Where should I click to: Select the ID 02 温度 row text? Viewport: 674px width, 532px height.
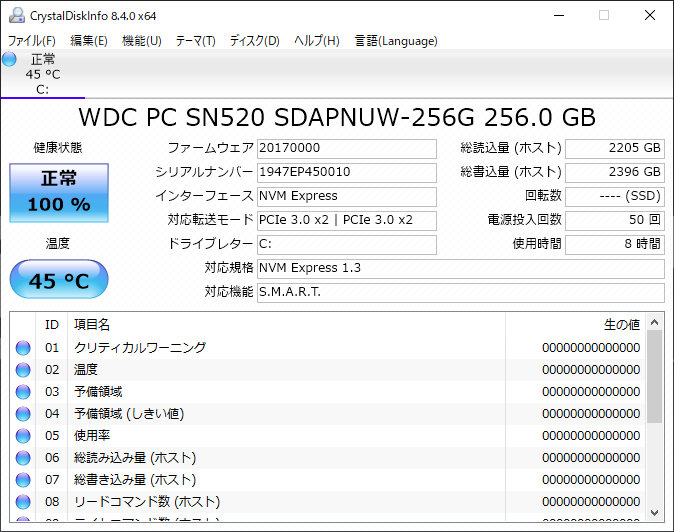(86, 370)
